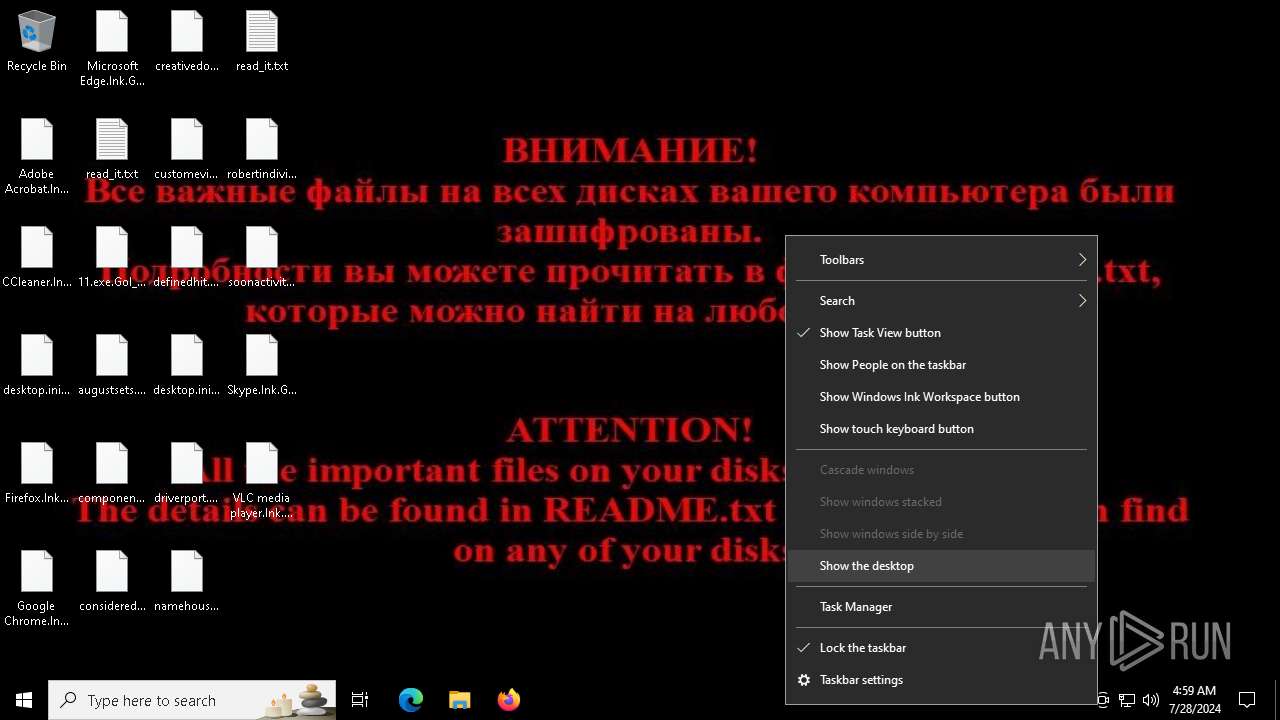Select desktop.ini file next to Skype.lnk icon
The image size is (1280, 720).
coord(187,366)
